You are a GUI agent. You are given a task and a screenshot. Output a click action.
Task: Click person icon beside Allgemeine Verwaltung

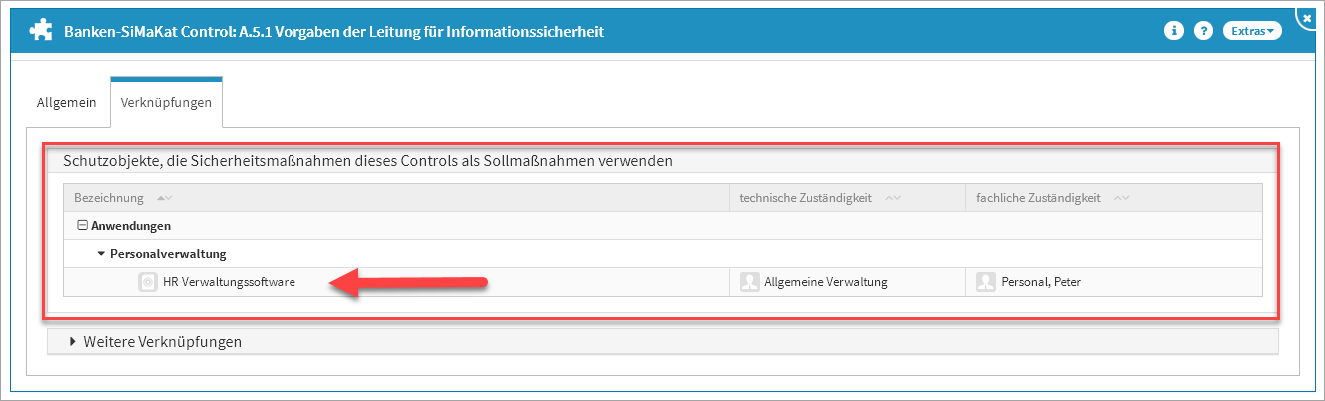[x=749, y=282]
